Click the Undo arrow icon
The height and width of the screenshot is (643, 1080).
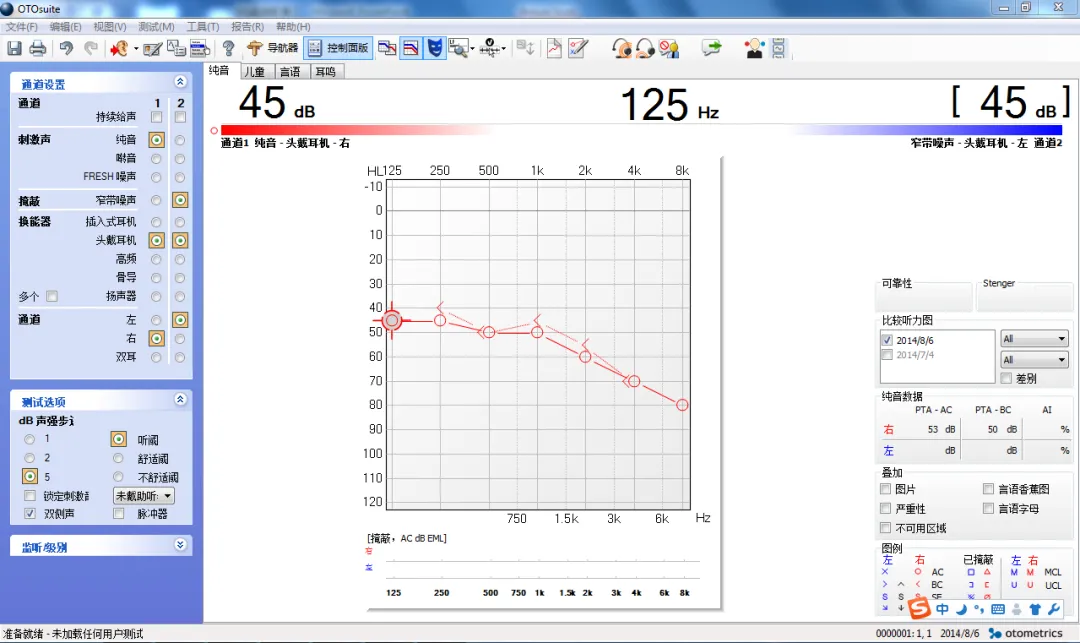67,48
